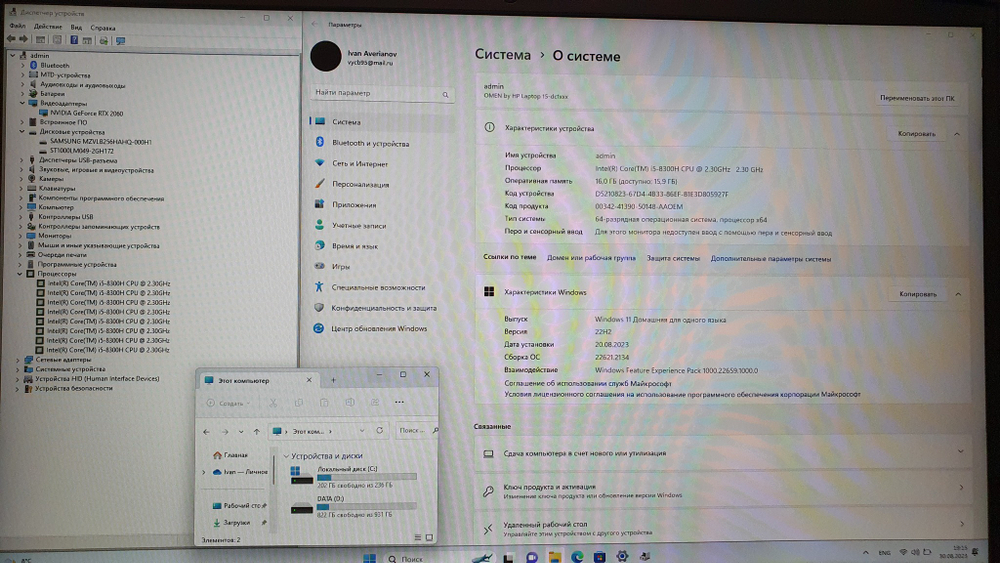
Task: Select Сеть и Интернет in Settings sidebar
Action: click(x=383, y=164)
